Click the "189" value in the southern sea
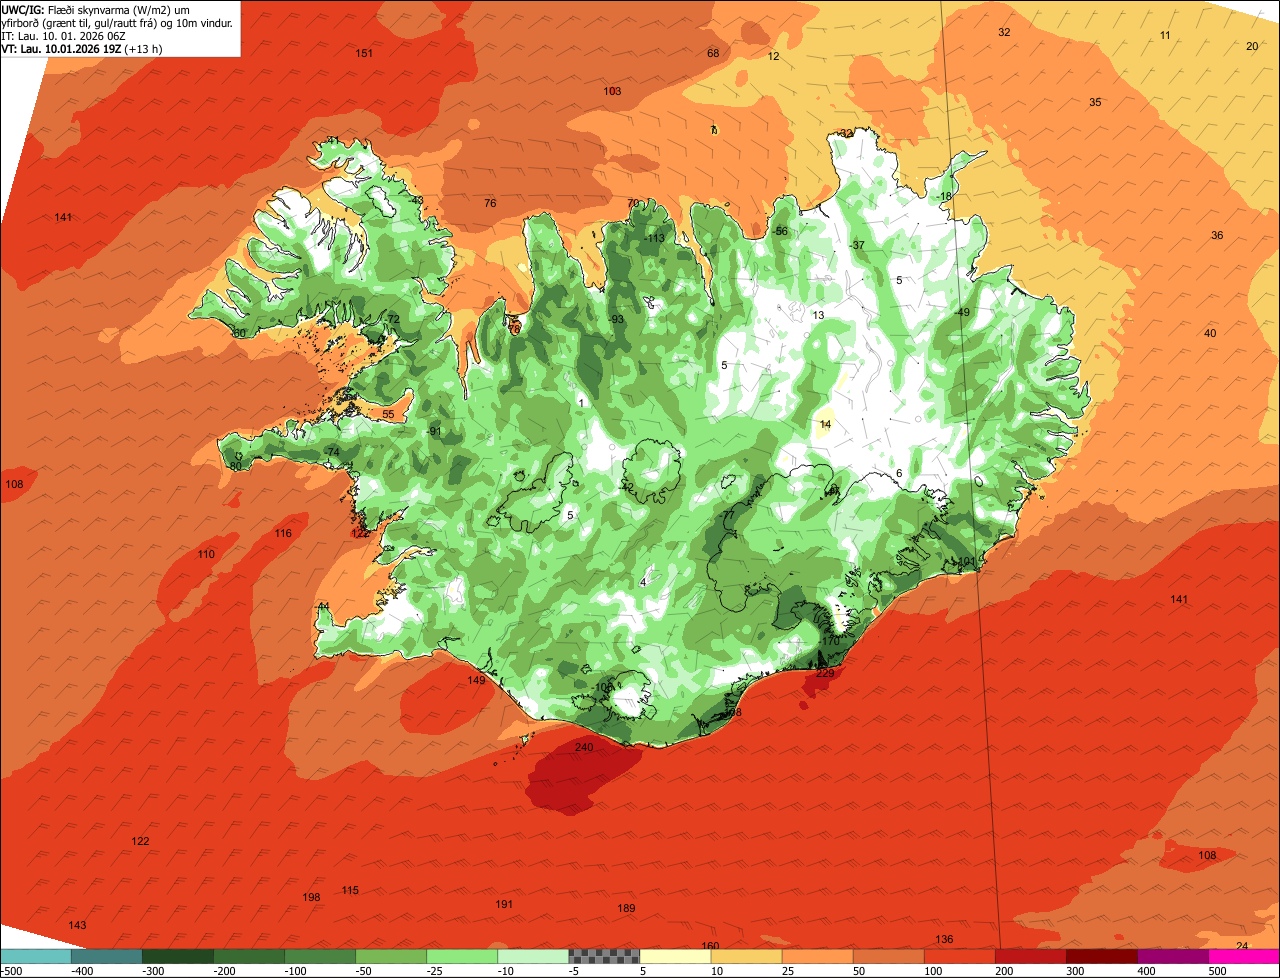 626,908
